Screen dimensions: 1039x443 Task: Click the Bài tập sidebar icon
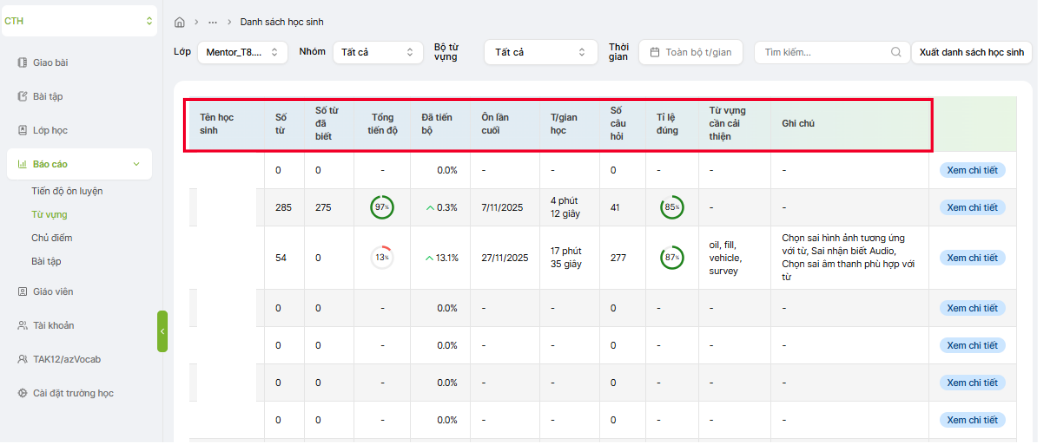tap(22, 97)
